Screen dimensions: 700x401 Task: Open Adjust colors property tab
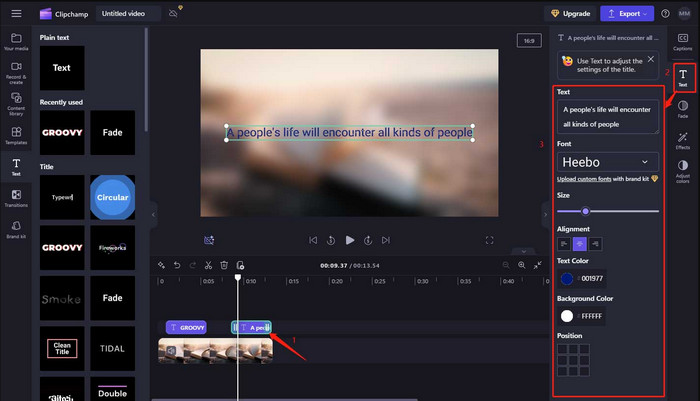click(683, 171)
